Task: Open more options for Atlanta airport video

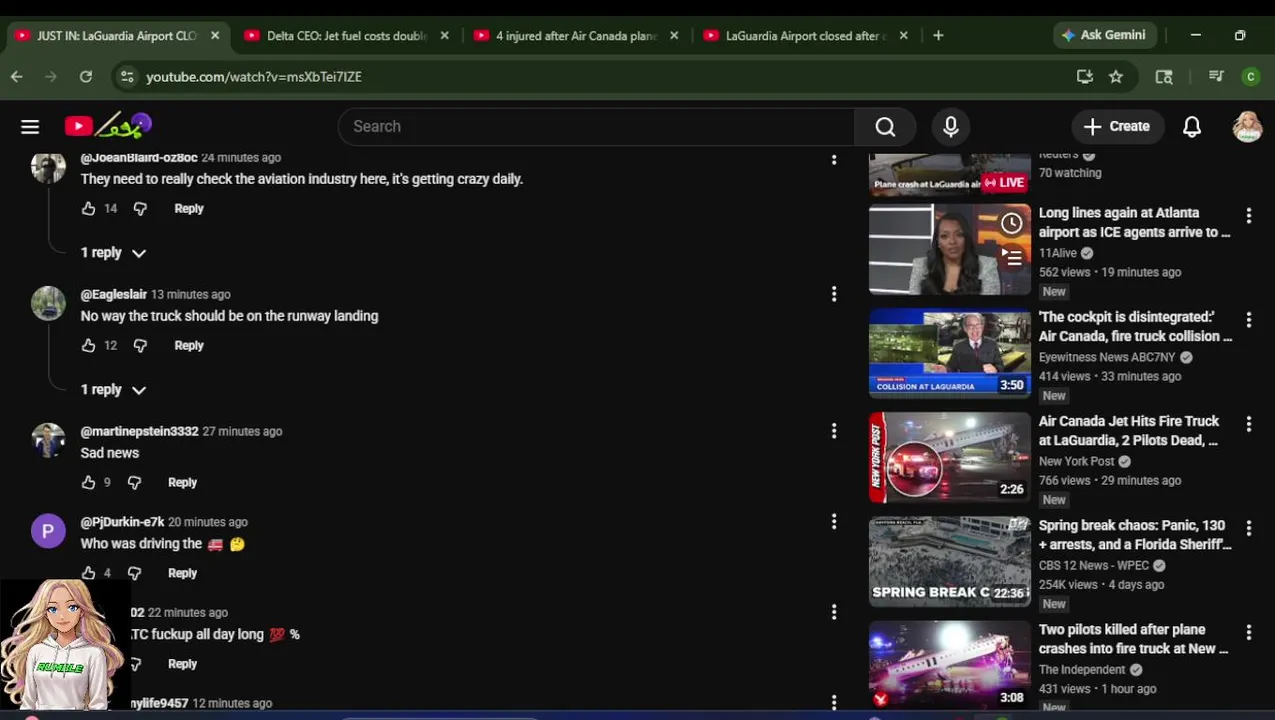Action: click(x=1248, y=216)
